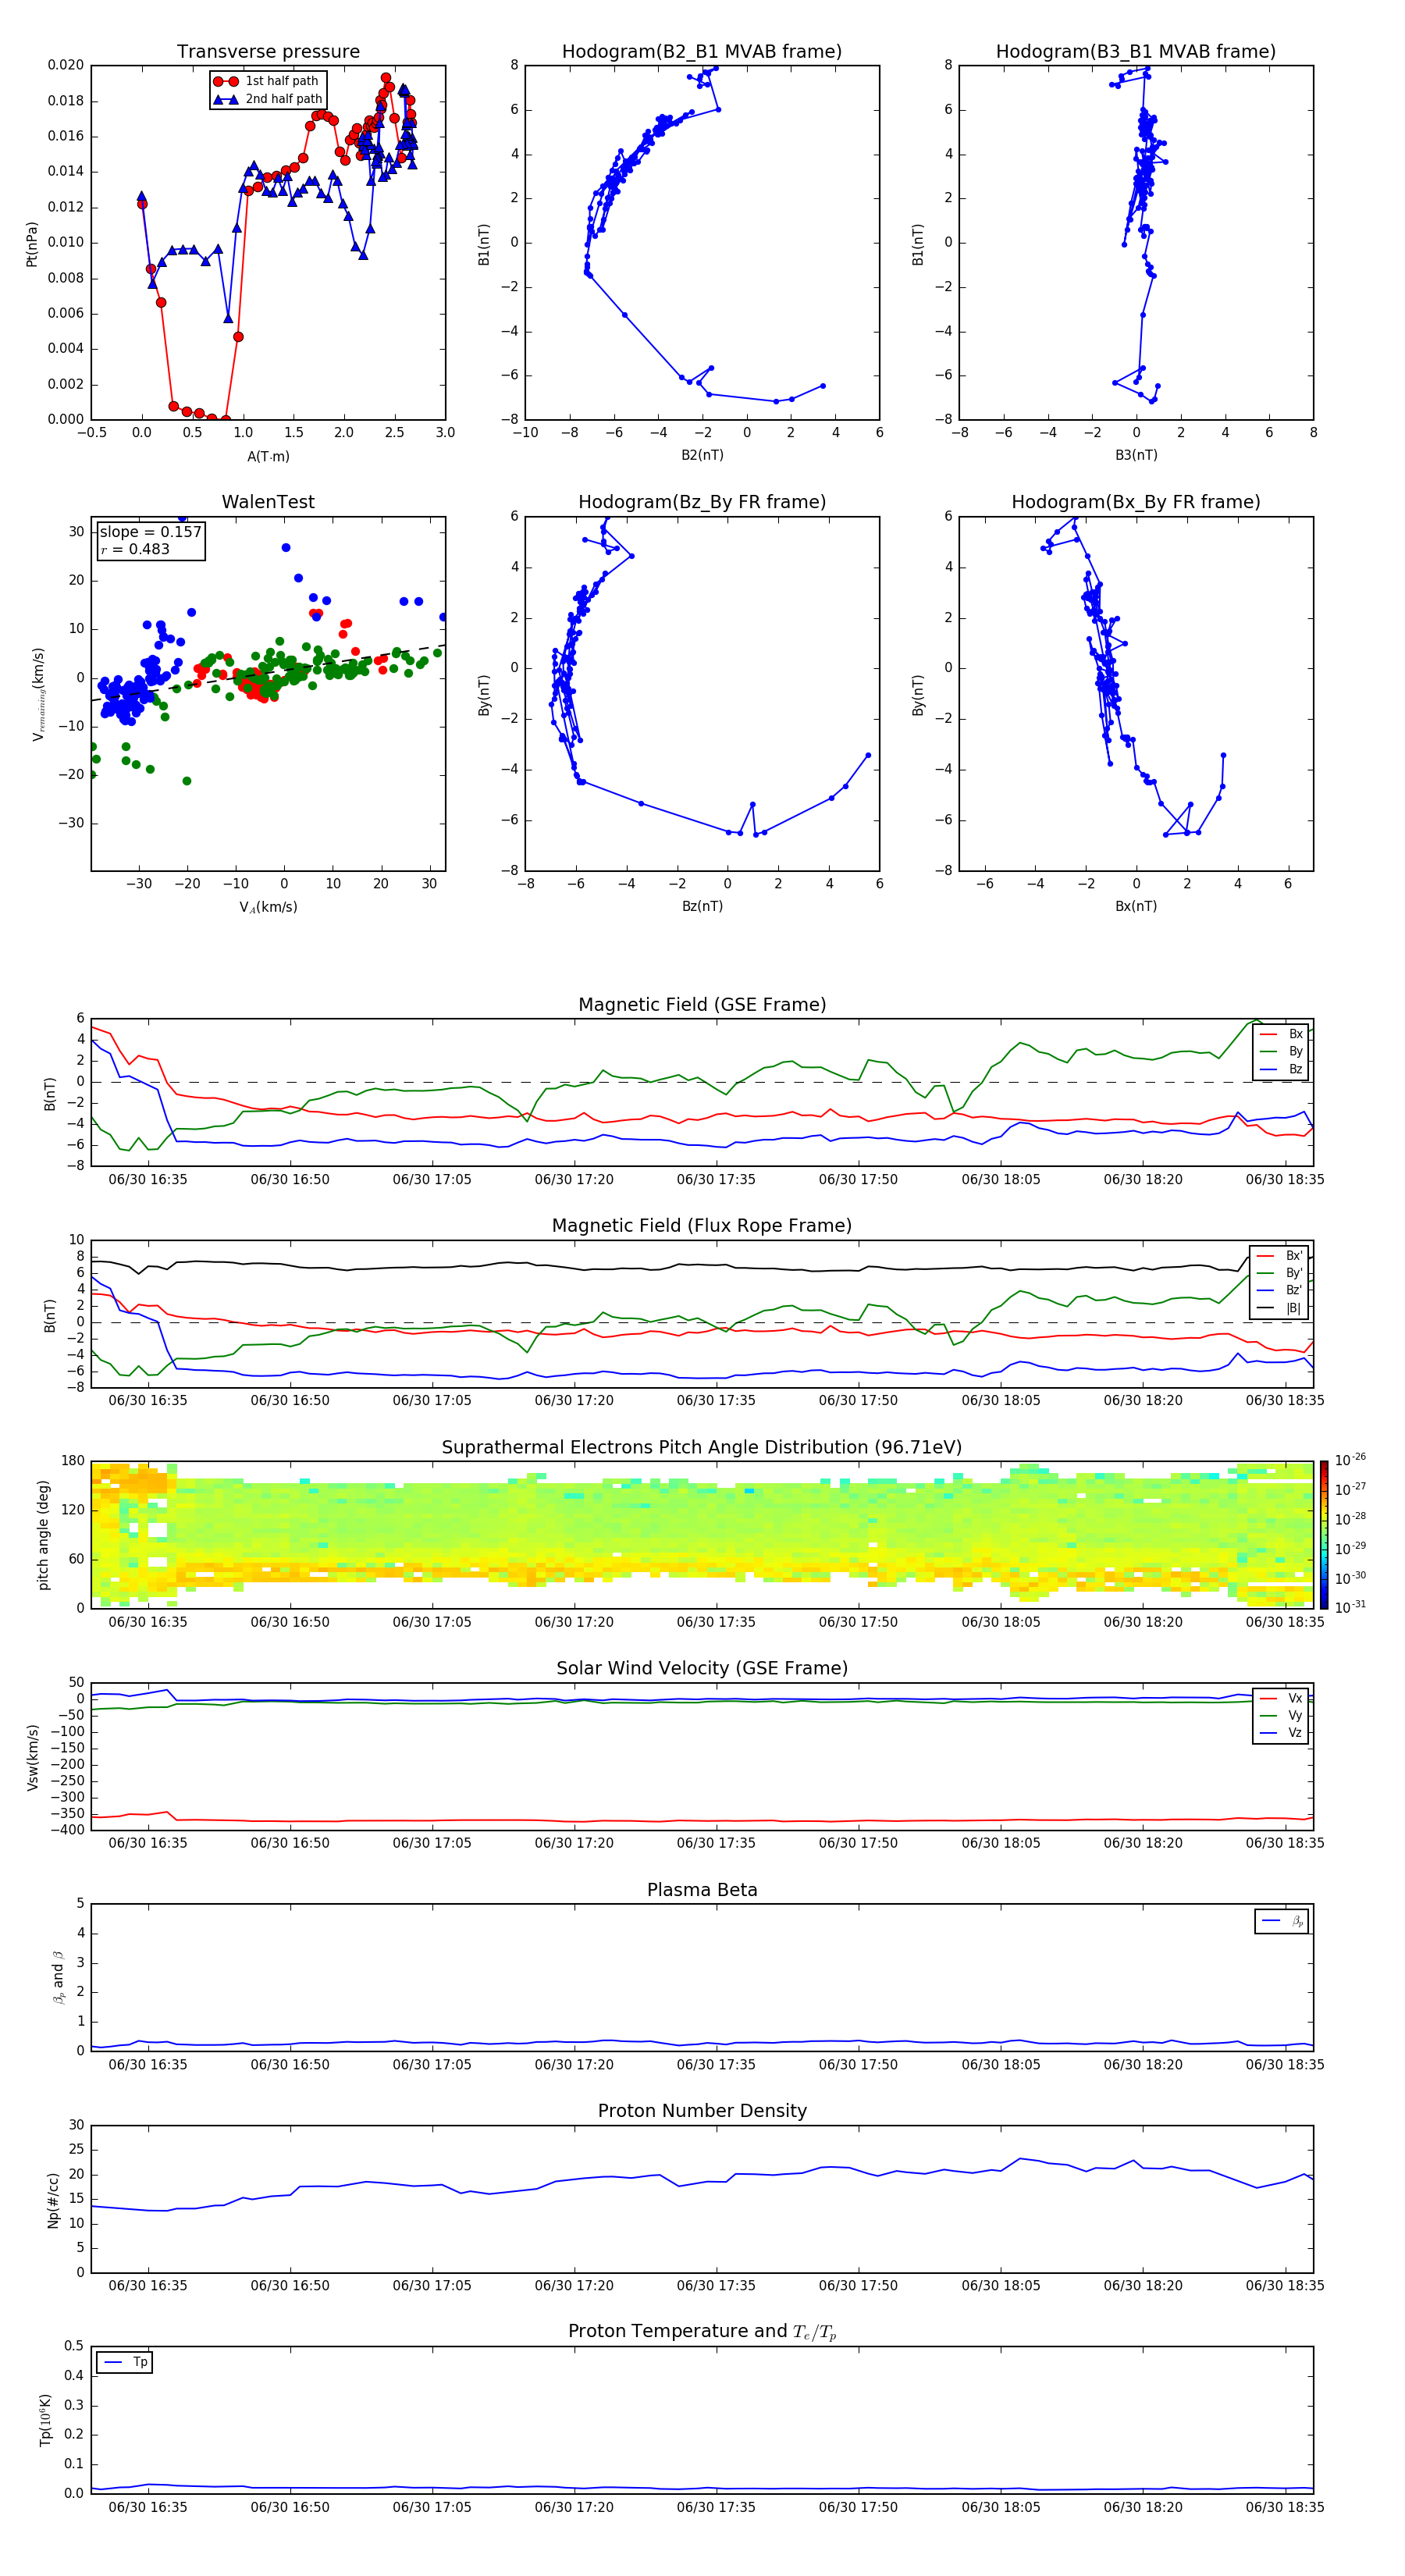
Task: Select the "10^-26" colorbar tick label
Action: [x=1349, y=1460]
